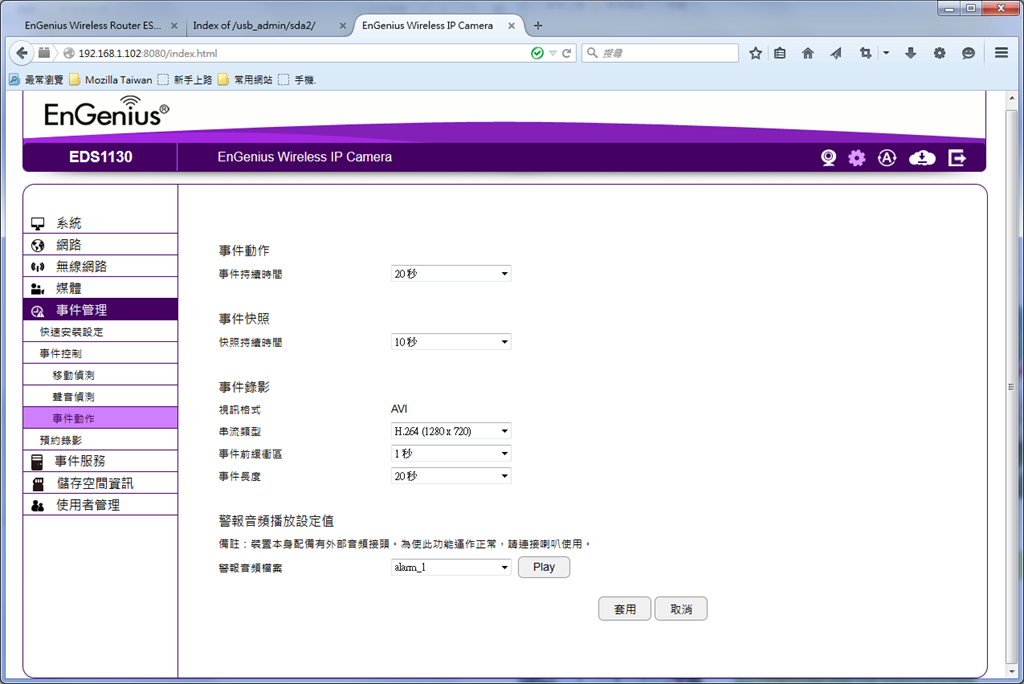Open the Firefox hamburger menu

pos(1001,53)
